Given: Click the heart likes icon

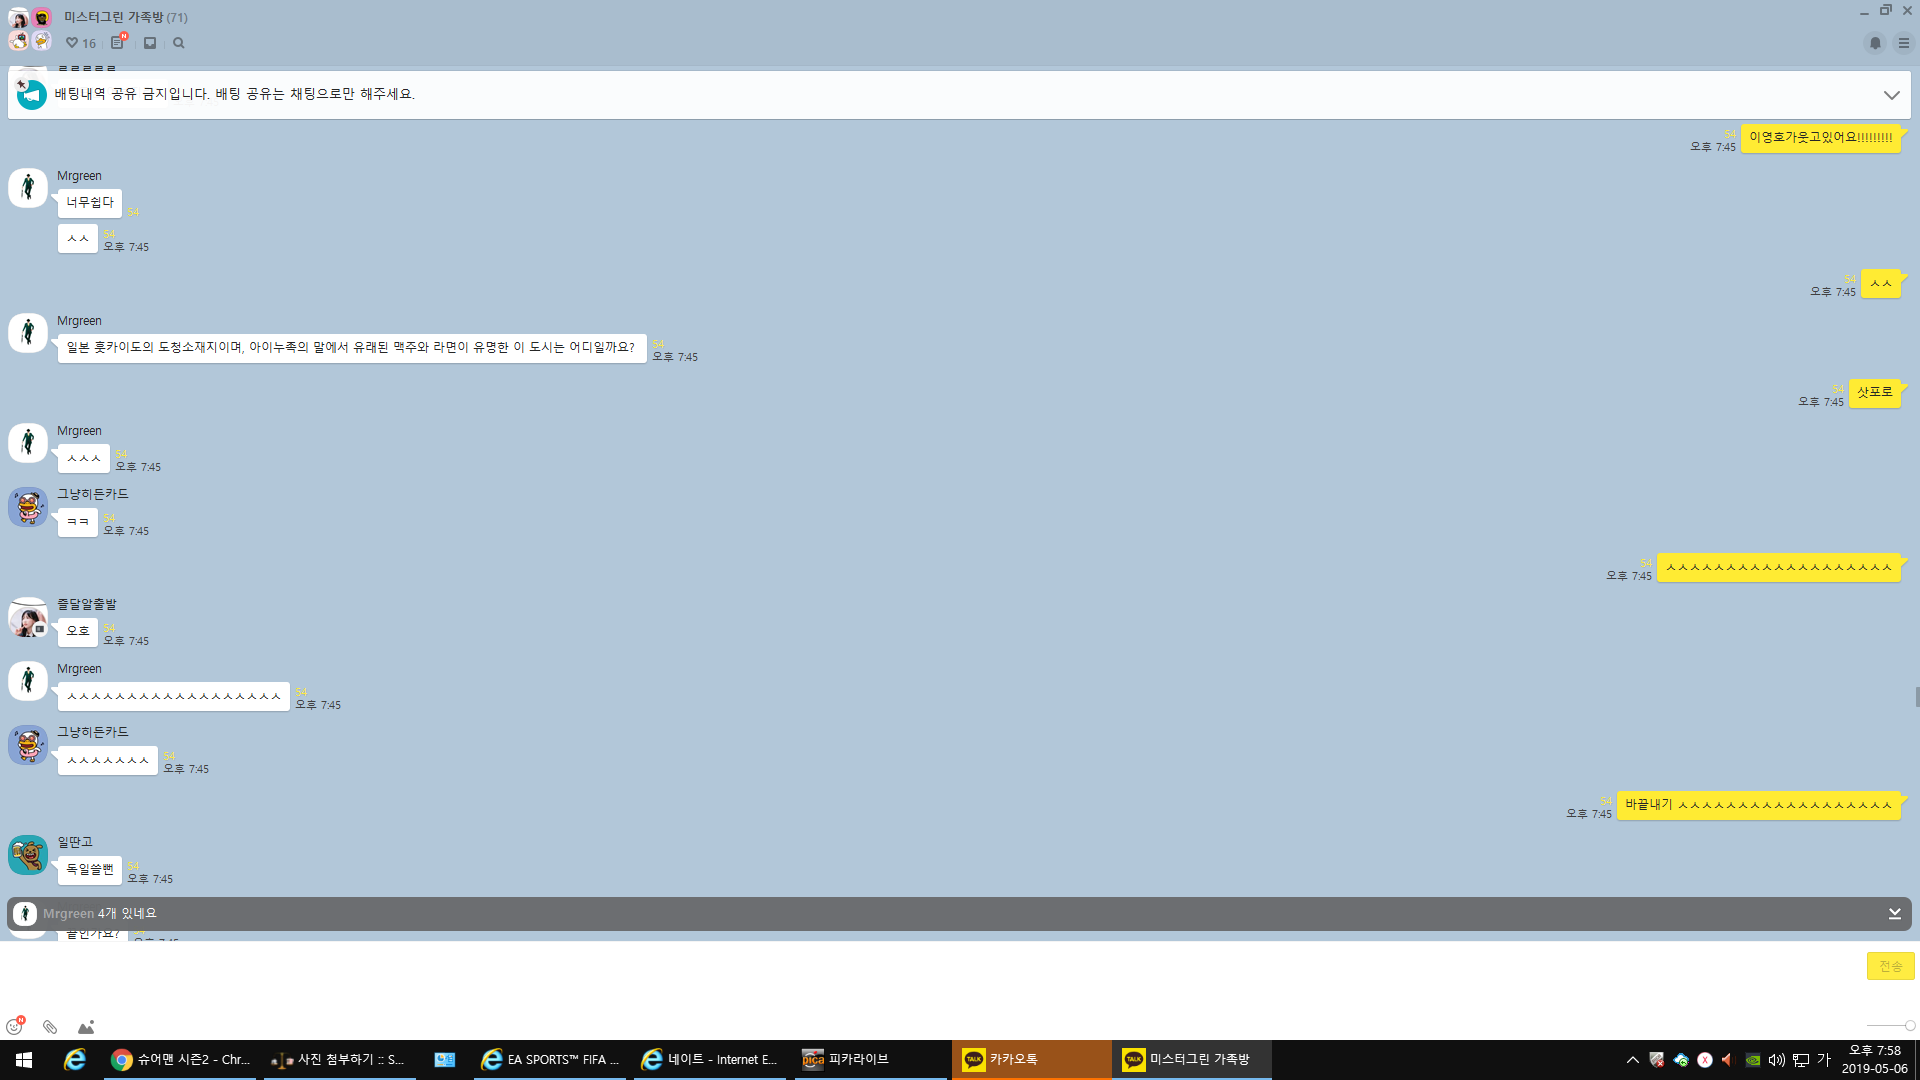Looking at the screenshot, I should [72, 43].
